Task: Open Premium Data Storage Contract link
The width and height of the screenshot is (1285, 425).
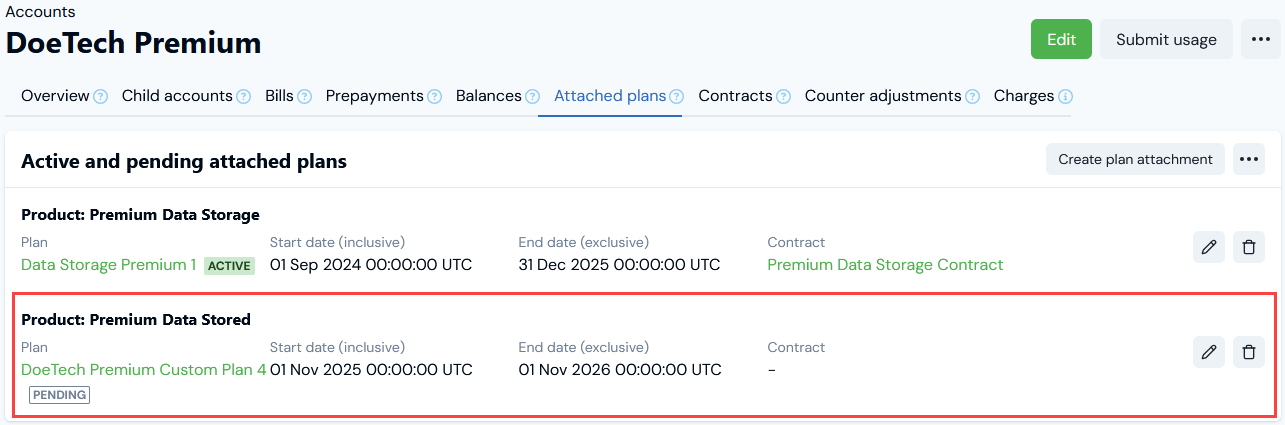Action: 885,265
